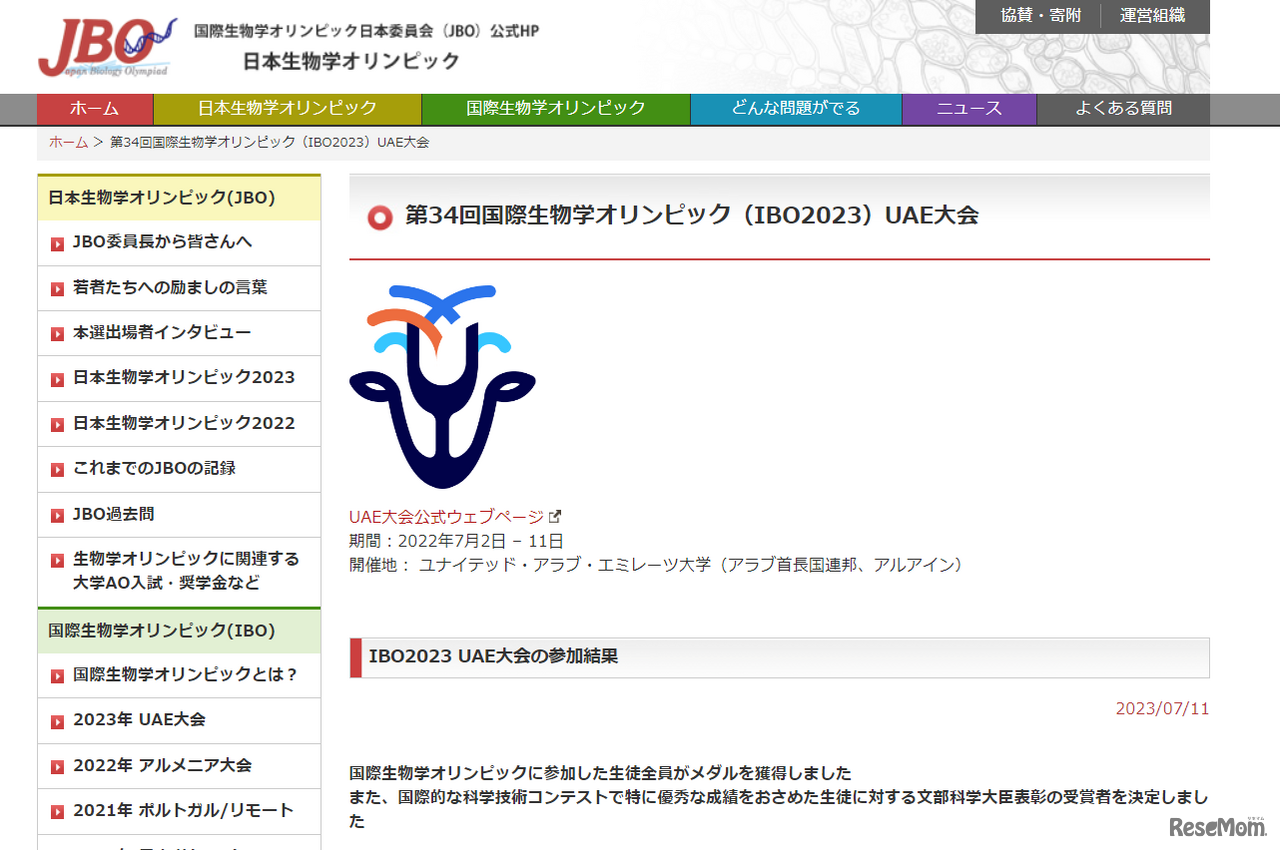Click the red arrow icon beside 国際生物学オリンピックとは？
The image size is (1280, 850).
[x=57, y=675]
